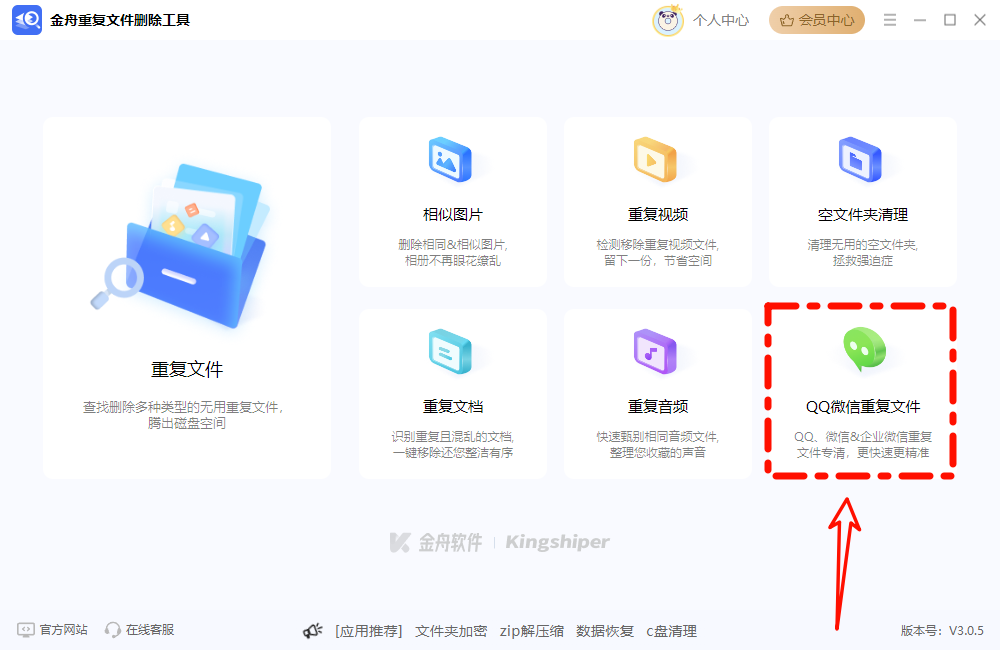Open 数据恢复 recommended app link
The width and height of the screenshot is (1000, 650).
point(605,631)
